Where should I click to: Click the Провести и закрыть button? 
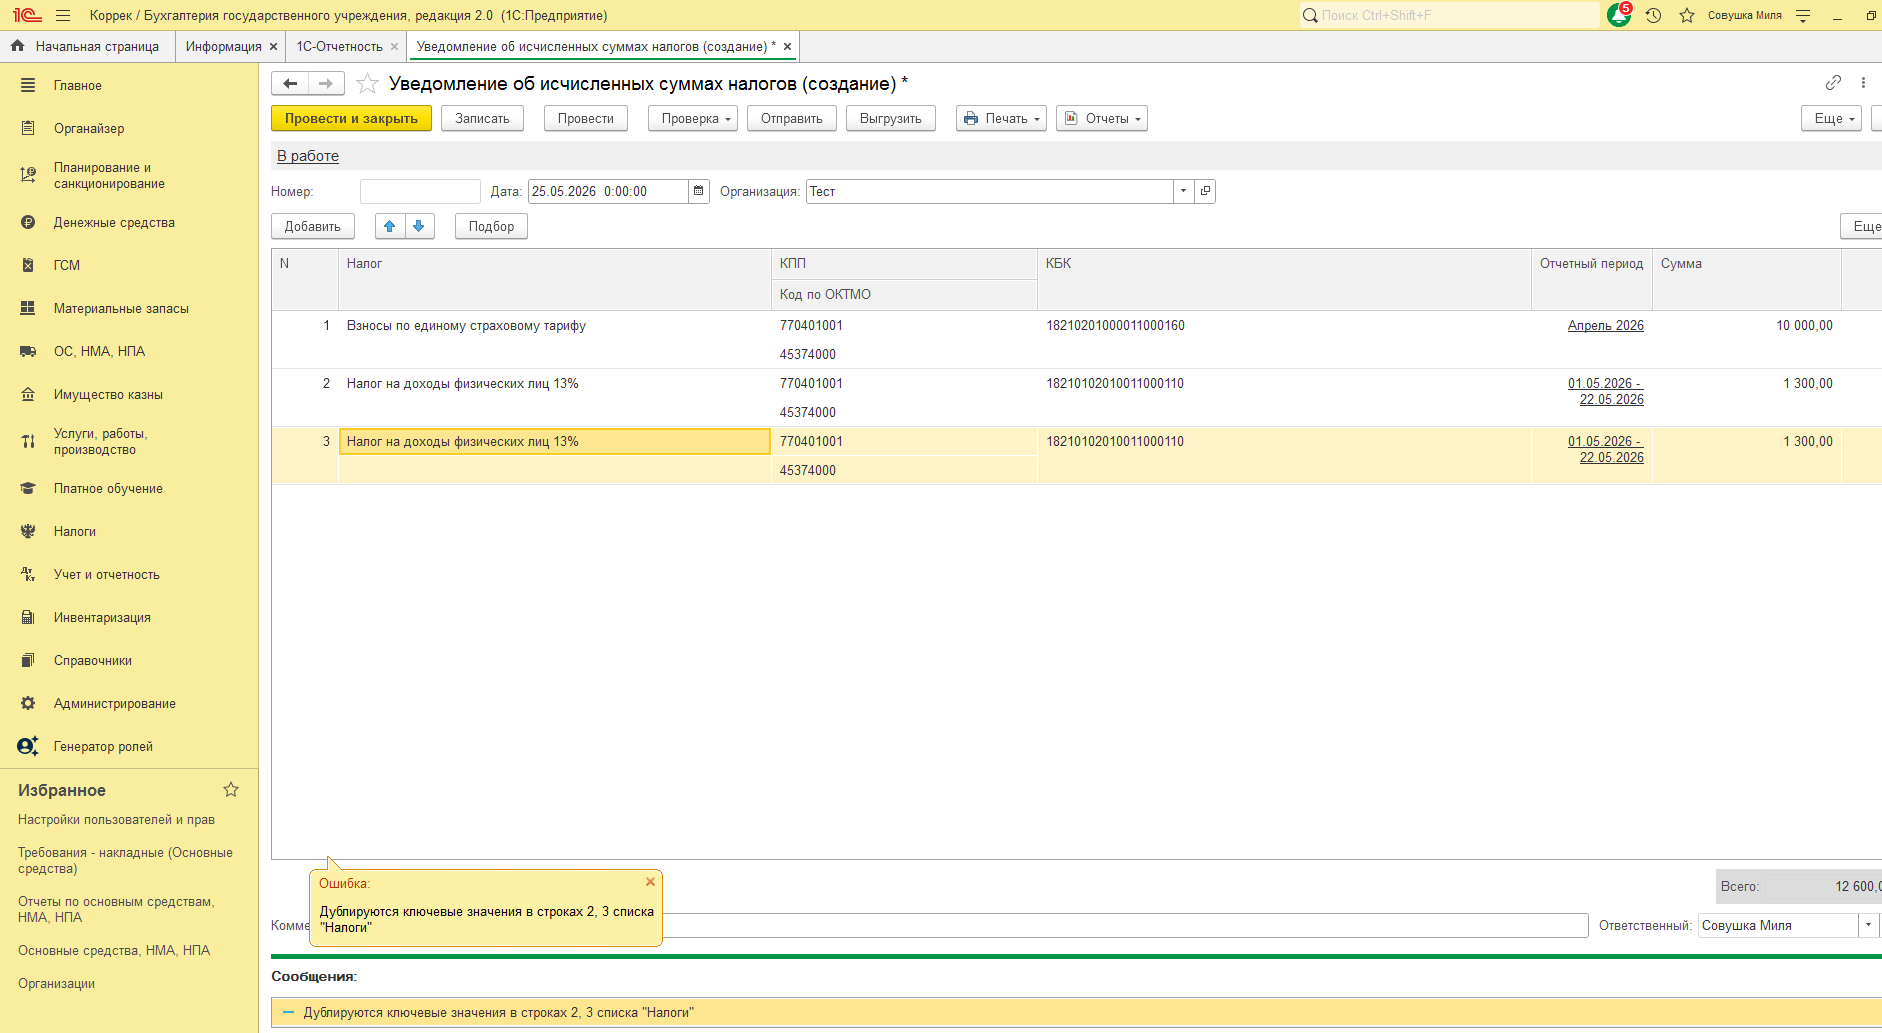(x=351, y=118)
